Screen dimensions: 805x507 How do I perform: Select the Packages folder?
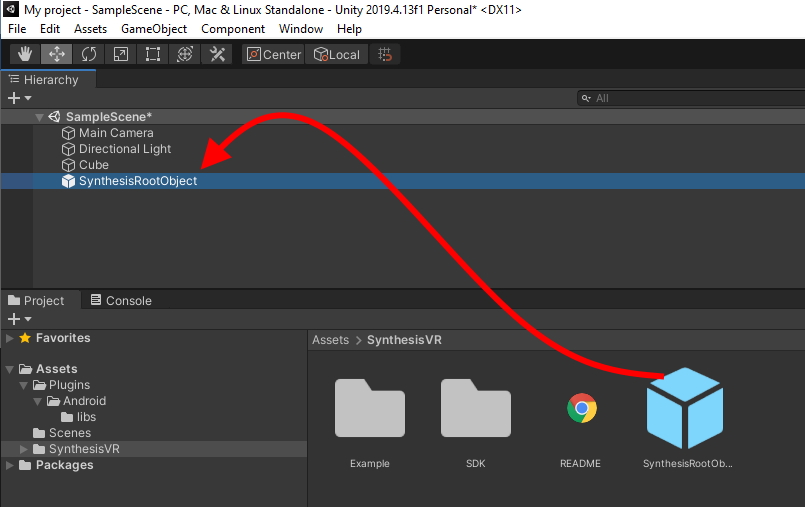click(x=64, y=465)
